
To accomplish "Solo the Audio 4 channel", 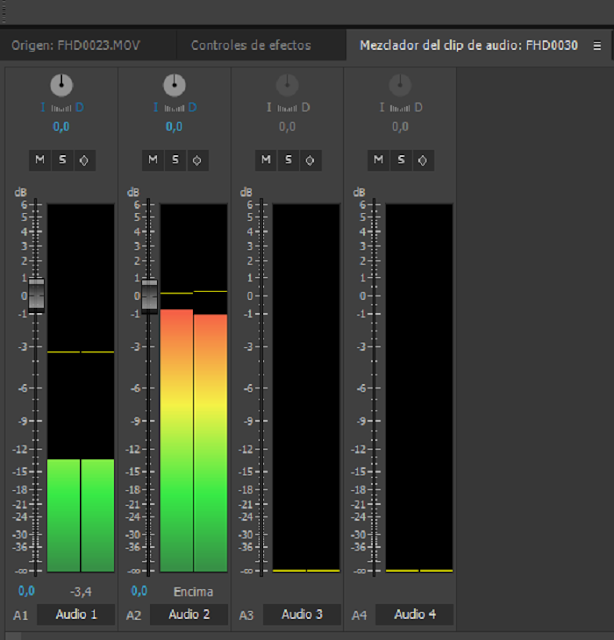I will click(401, 160).
